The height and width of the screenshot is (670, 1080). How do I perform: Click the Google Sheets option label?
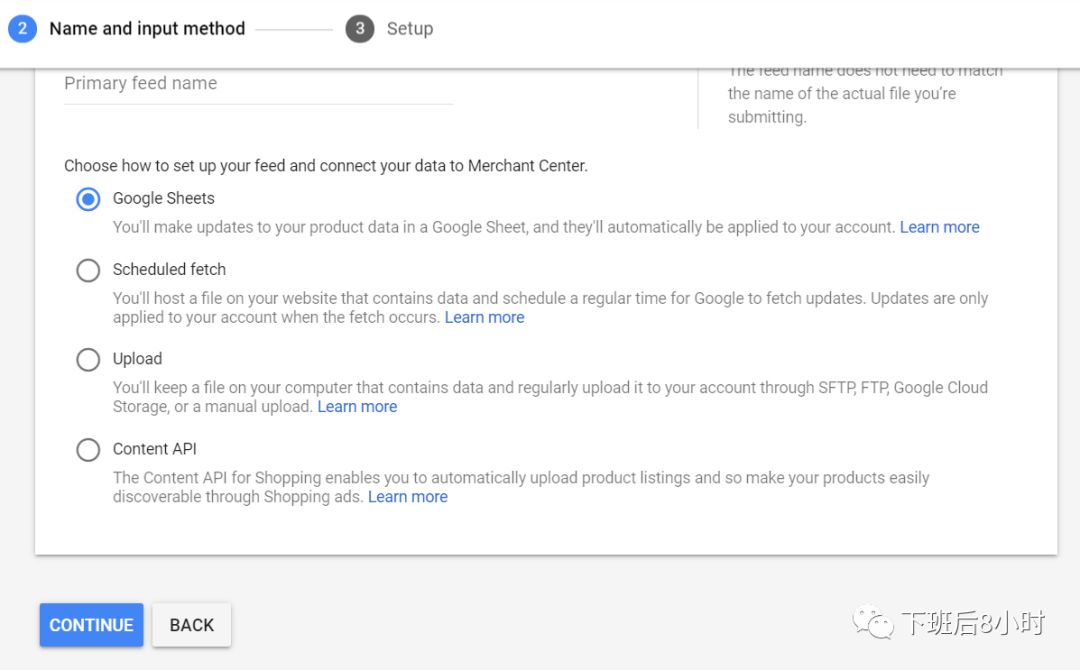point(164,198)
